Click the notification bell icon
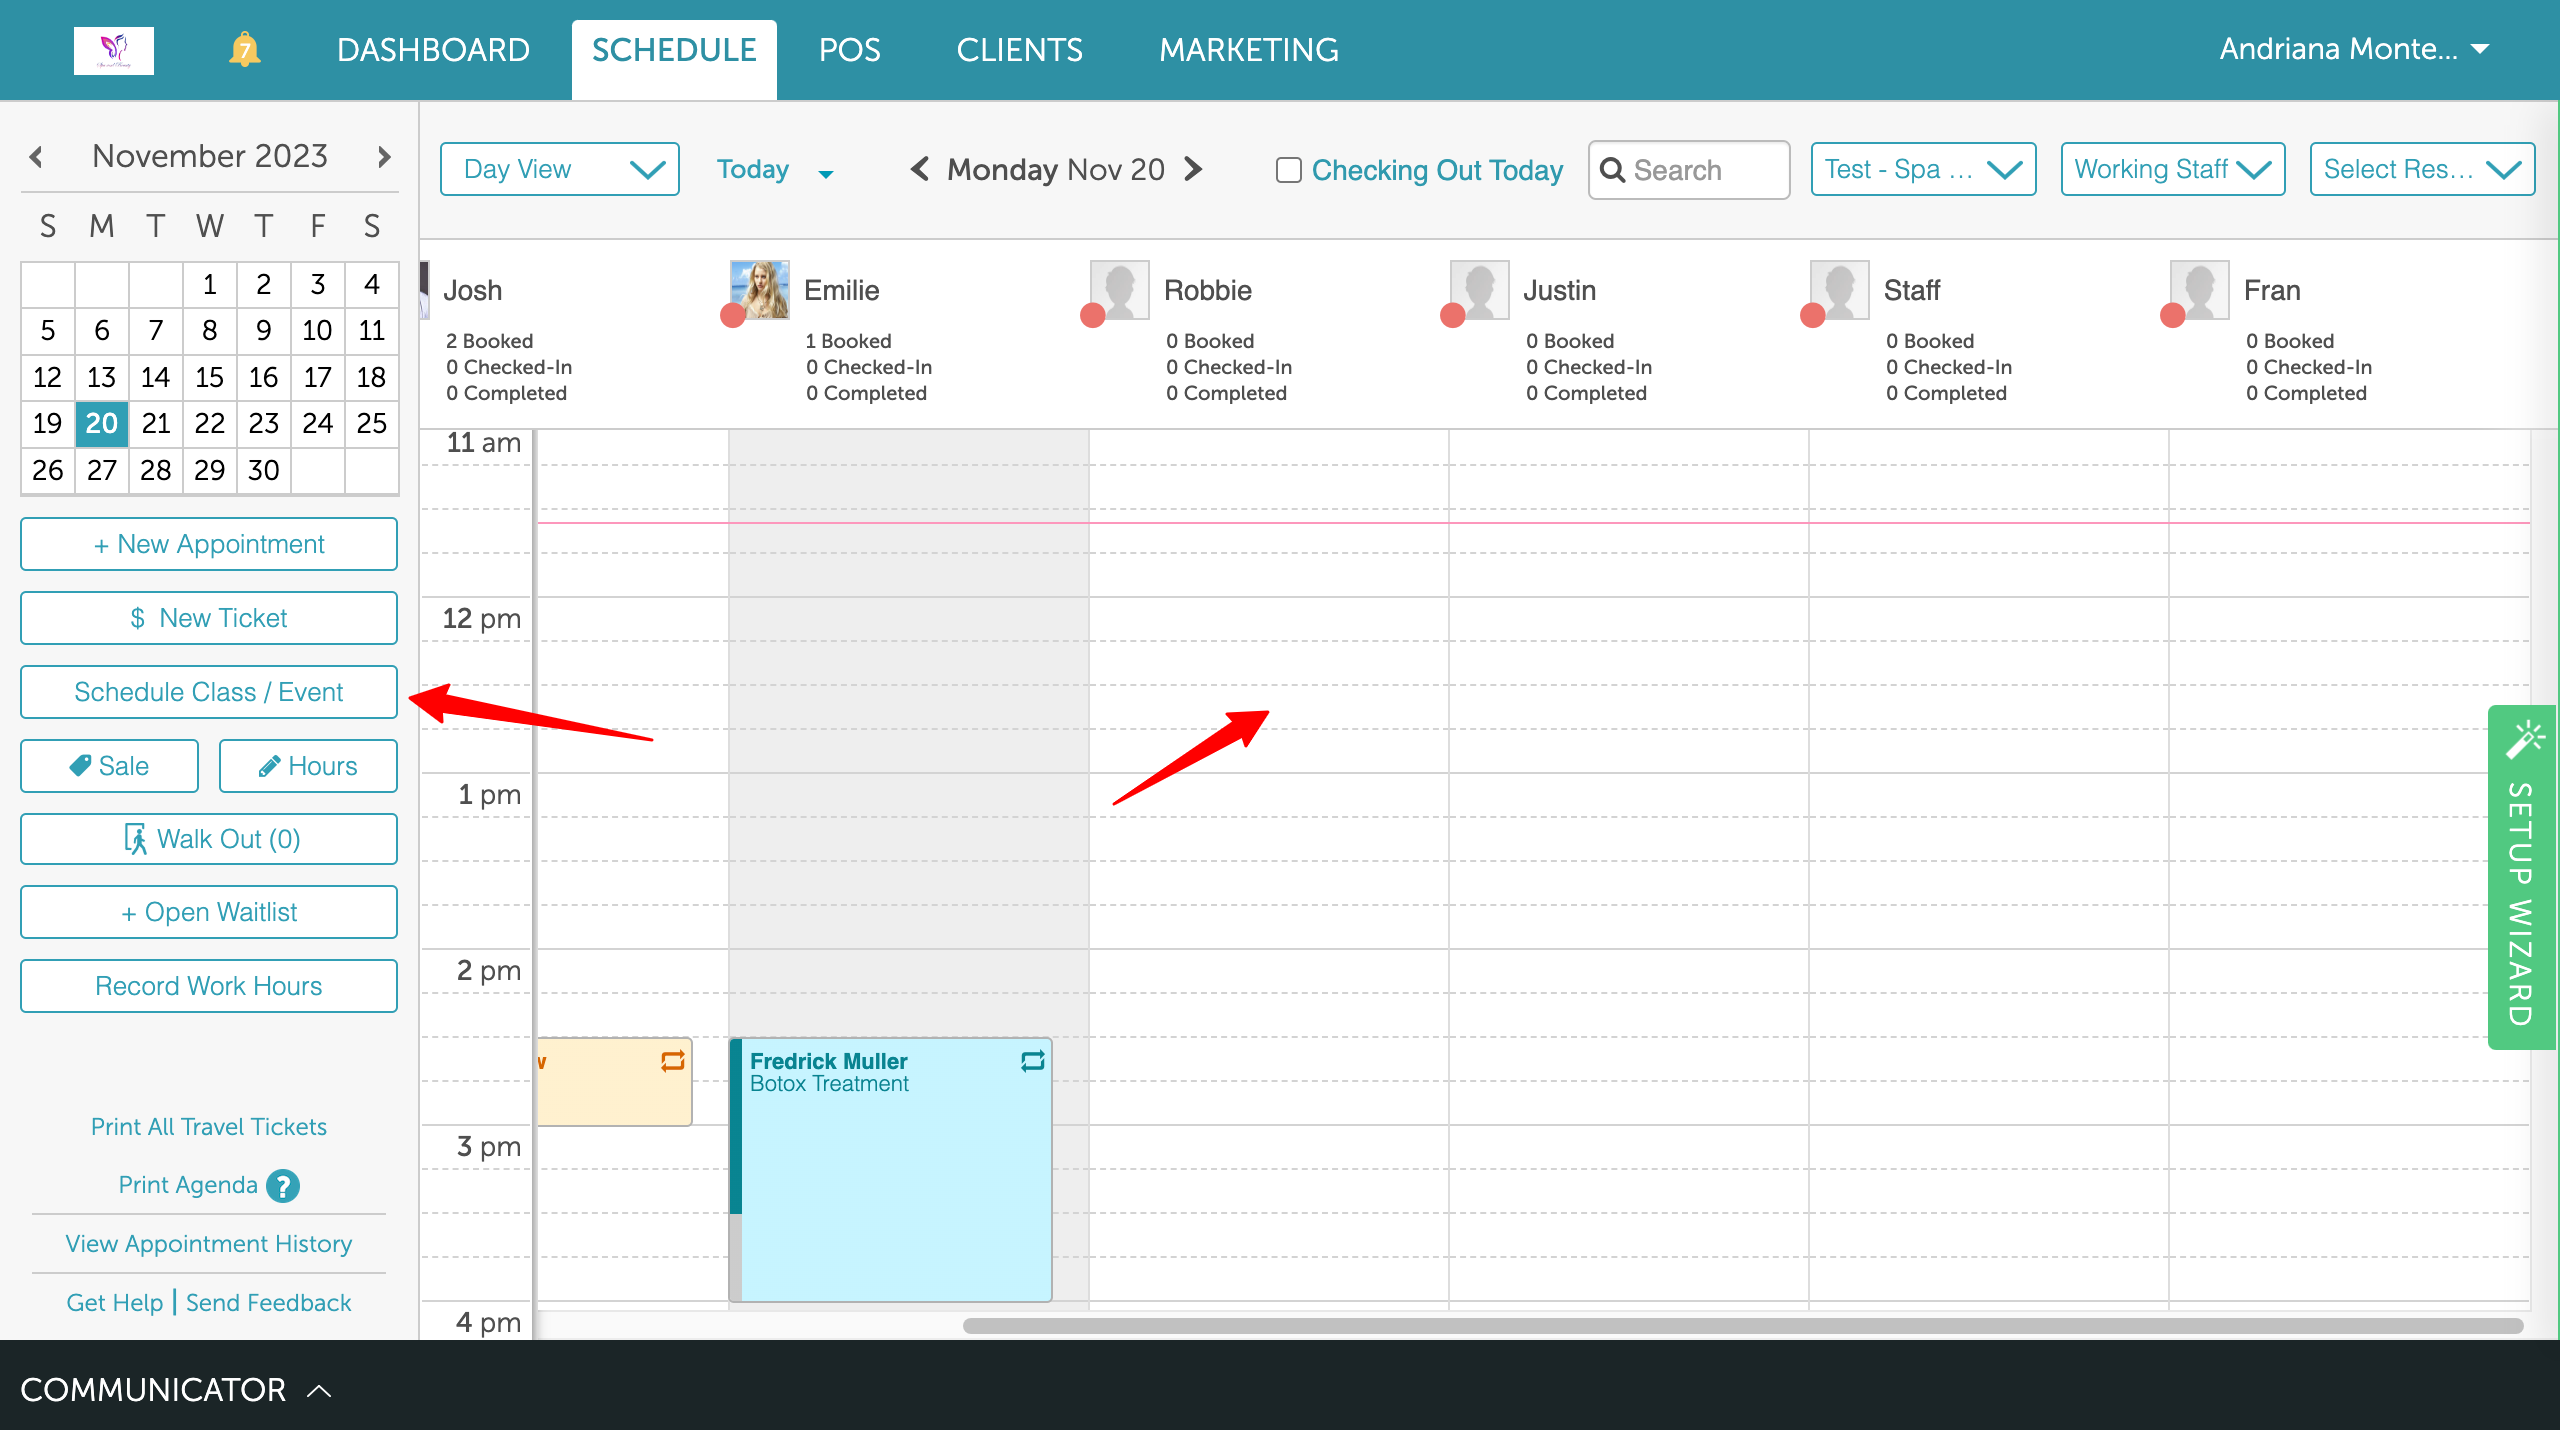Viewport: 2560px width, 1430px height. click(x=244, y=49)
